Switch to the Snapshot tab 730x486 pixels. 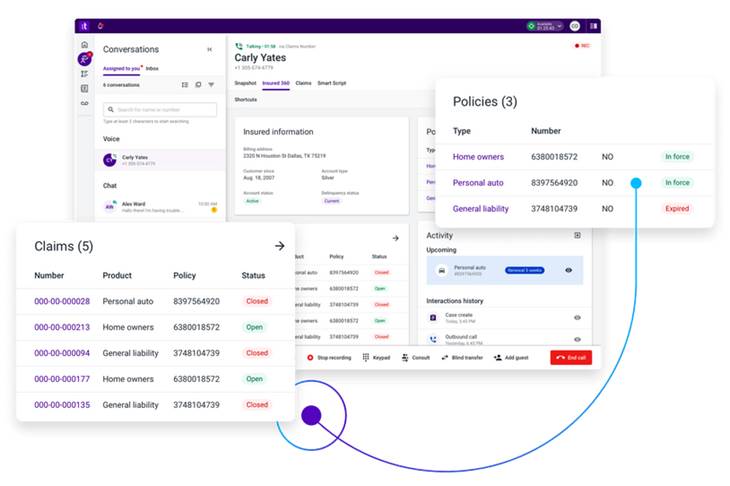[x=245, y=84]
